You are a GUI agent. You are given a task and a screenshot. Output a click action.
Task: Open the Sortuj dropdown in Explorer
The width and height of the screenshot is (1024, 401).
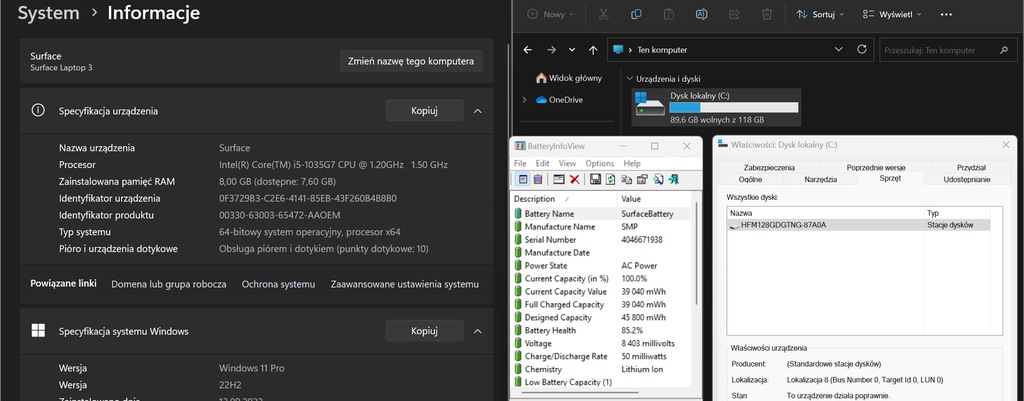point(820,14)
